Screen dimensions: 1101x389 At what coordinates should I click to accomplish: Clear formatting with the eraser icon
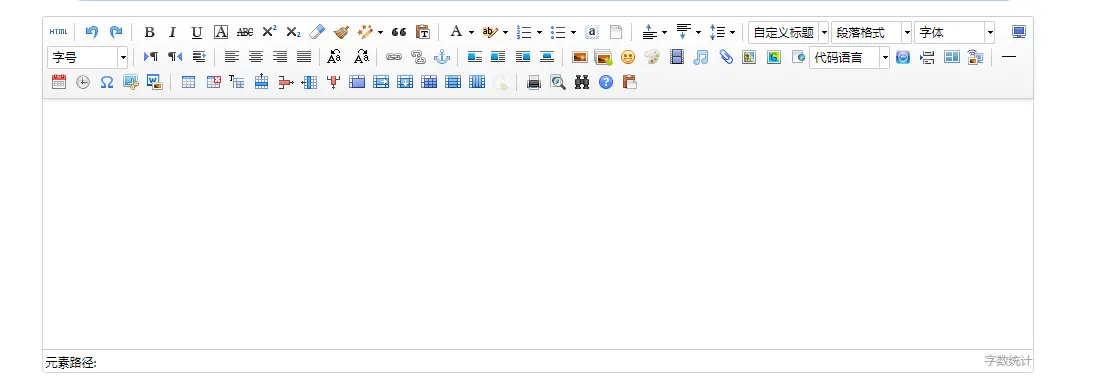tap(317, 32)
